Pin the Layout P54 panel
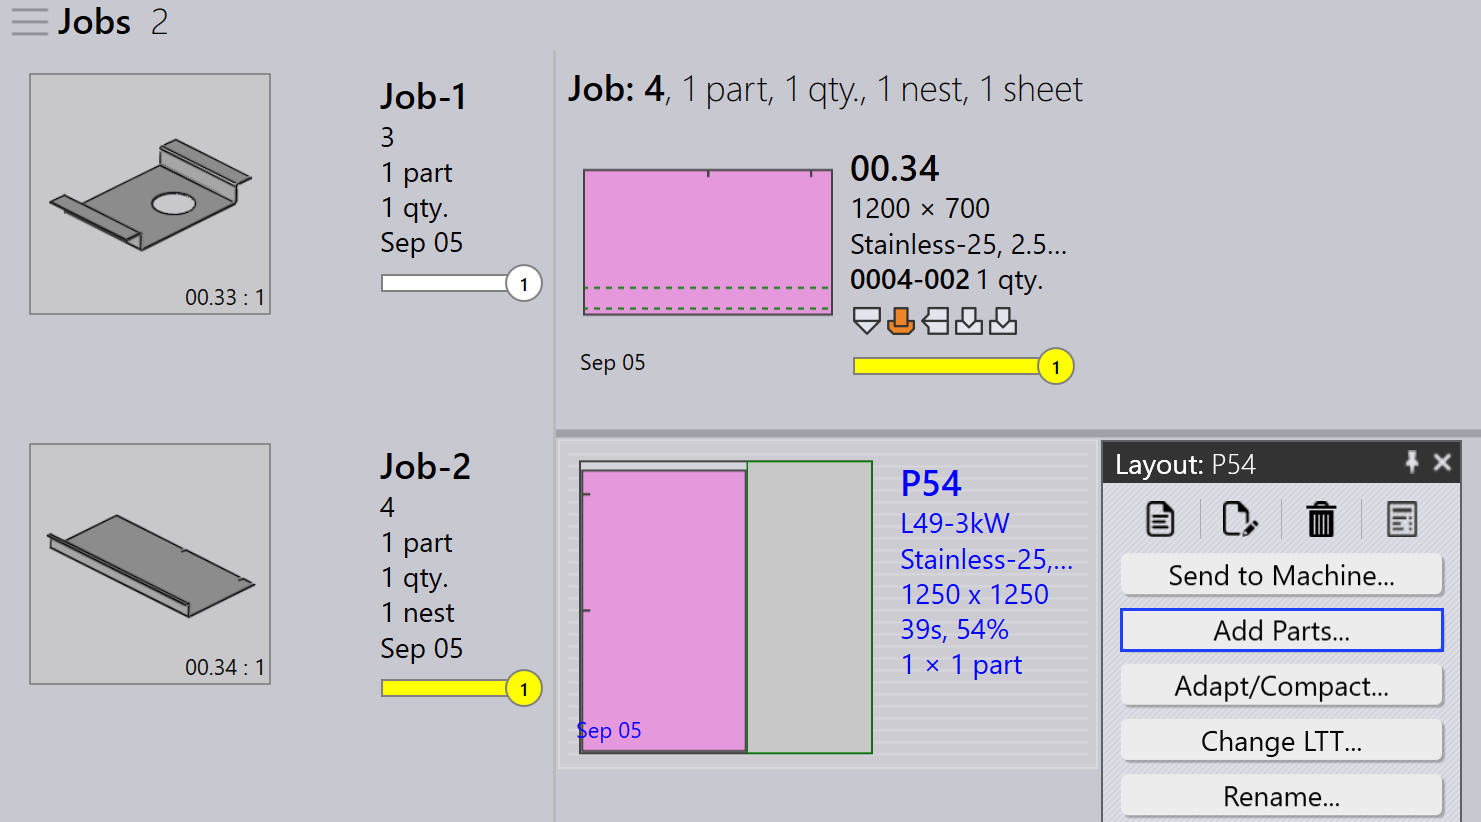 (1412, 462)
